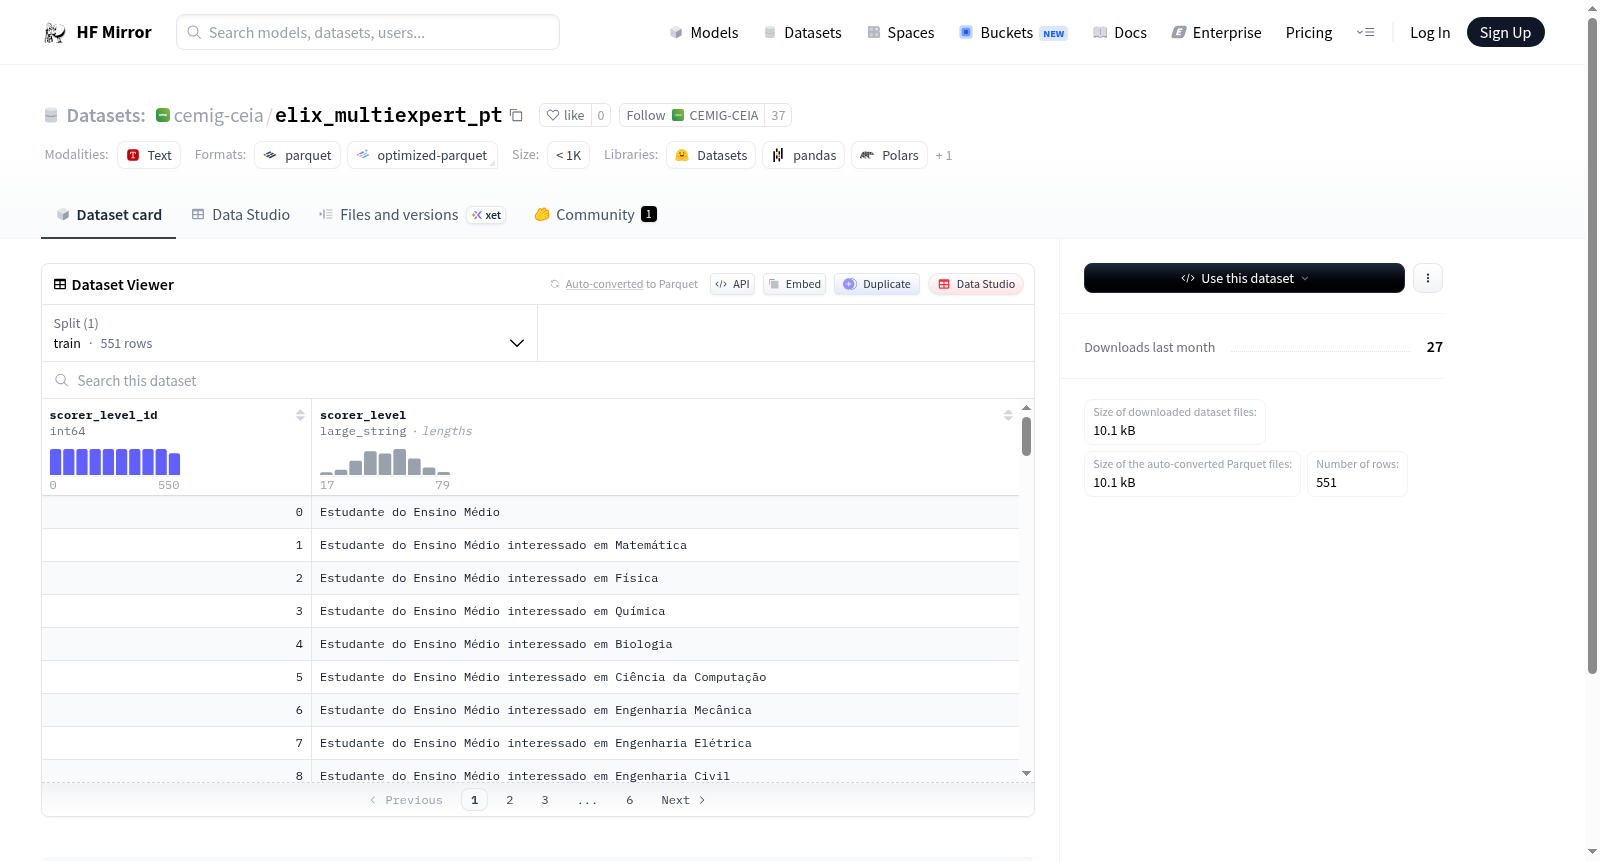
Task: Click the heart like button
Action: (x=565, y=115)
